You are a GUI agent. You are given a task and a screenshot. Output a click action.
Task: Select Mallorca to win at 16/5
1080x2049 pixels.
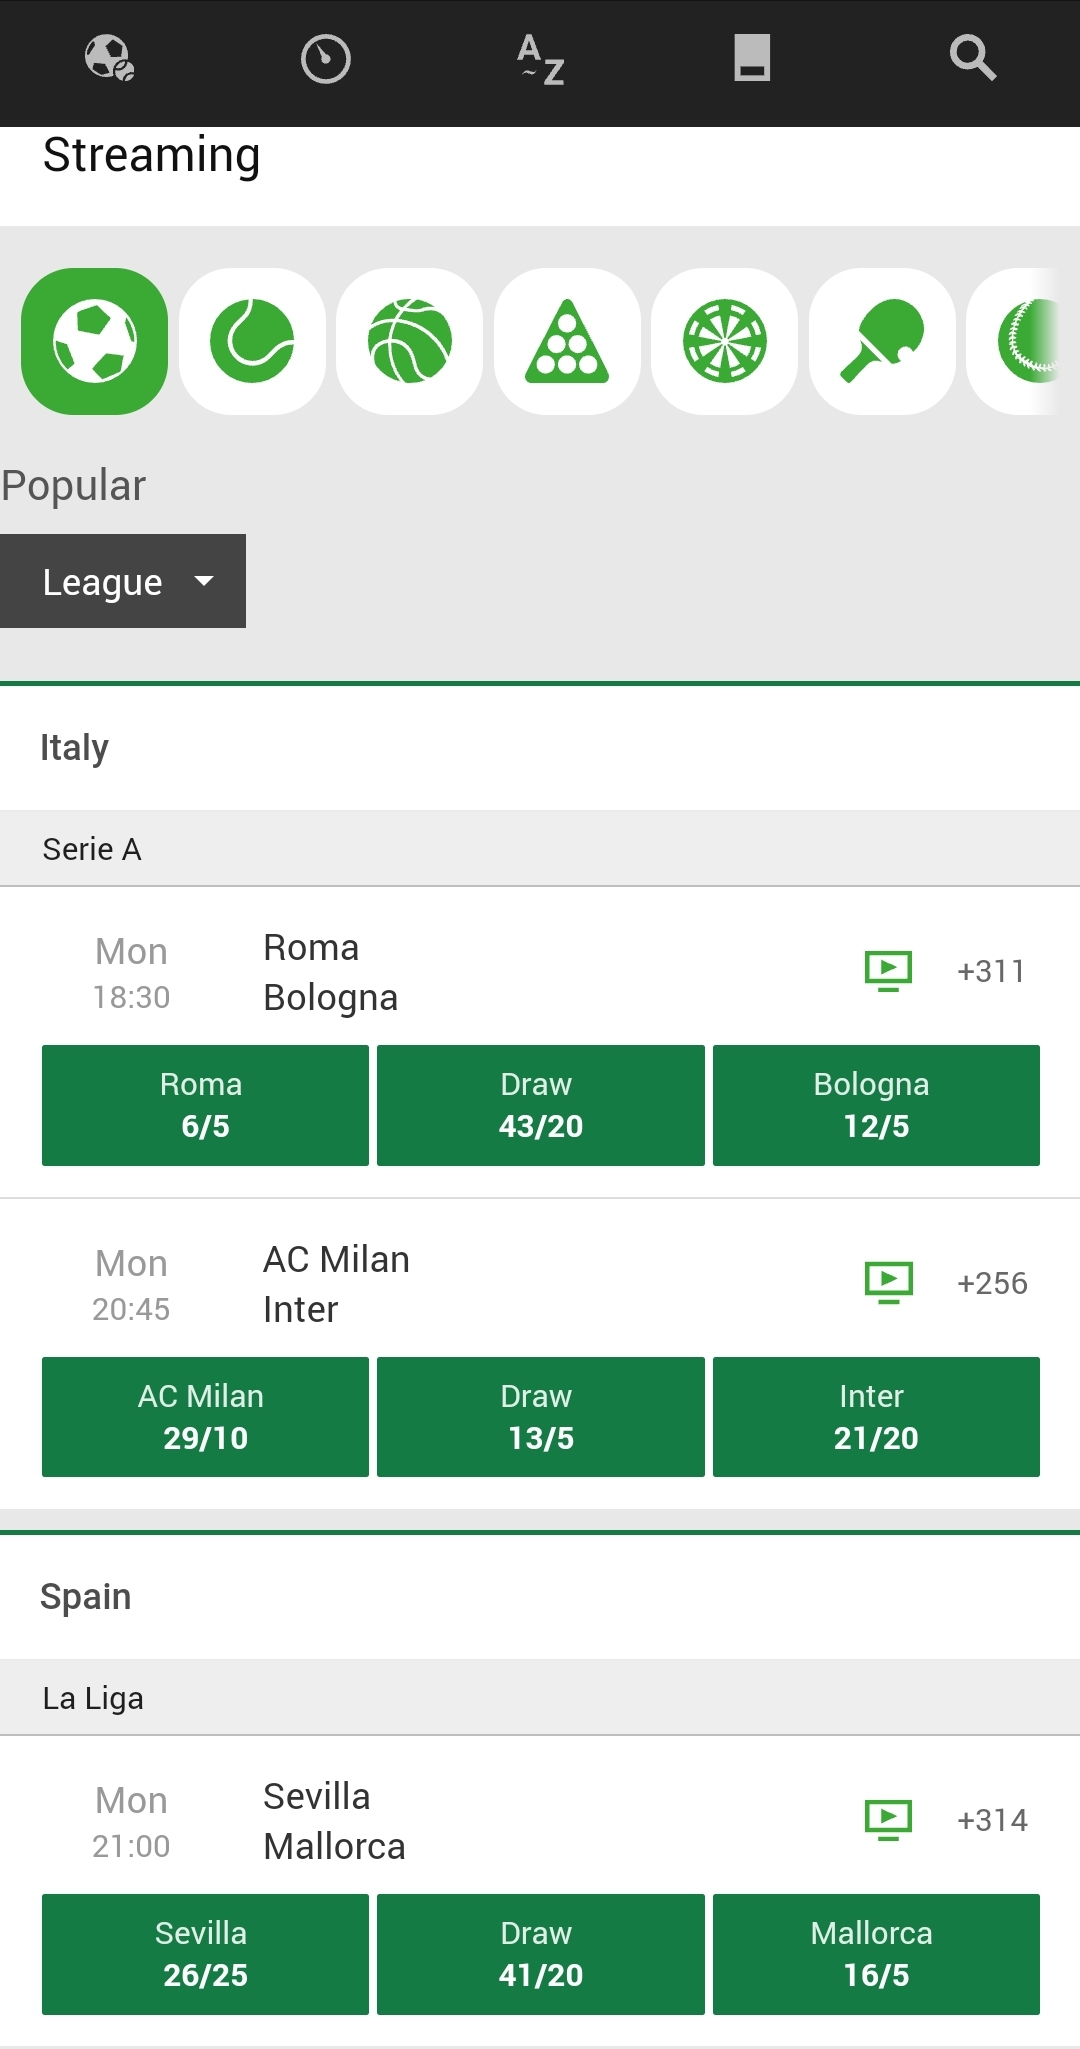875,1953
